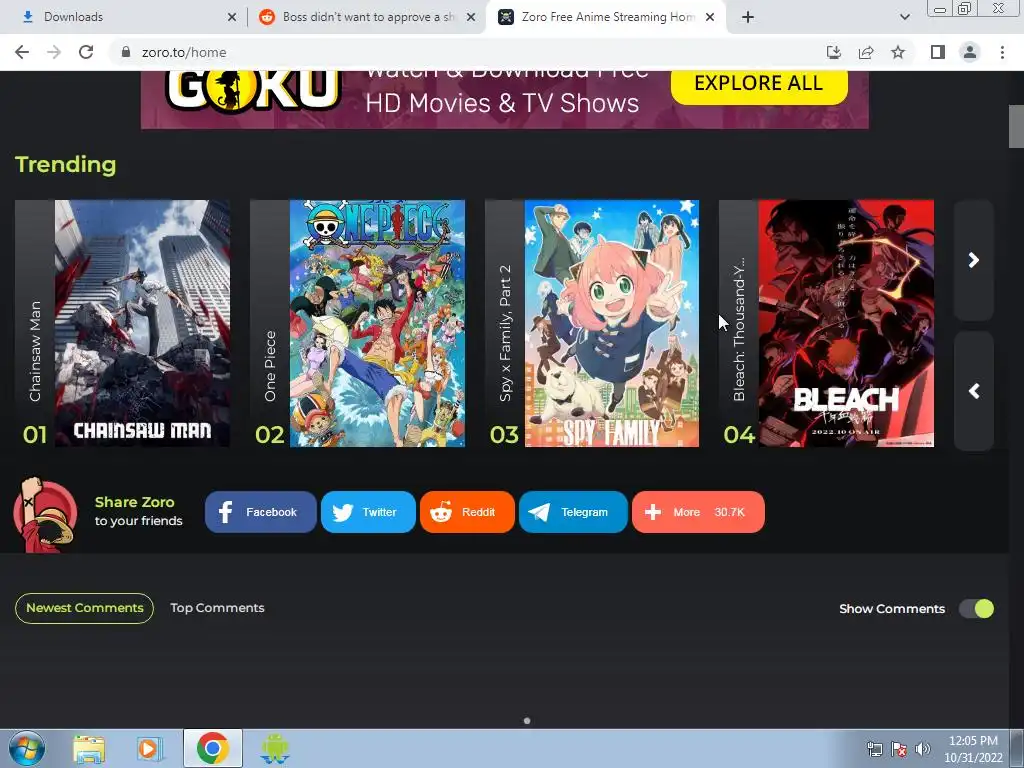Screen dimensions: 1024x768
Task: Click the volume speaker tray icon
Action: click(x=923, y=749)
